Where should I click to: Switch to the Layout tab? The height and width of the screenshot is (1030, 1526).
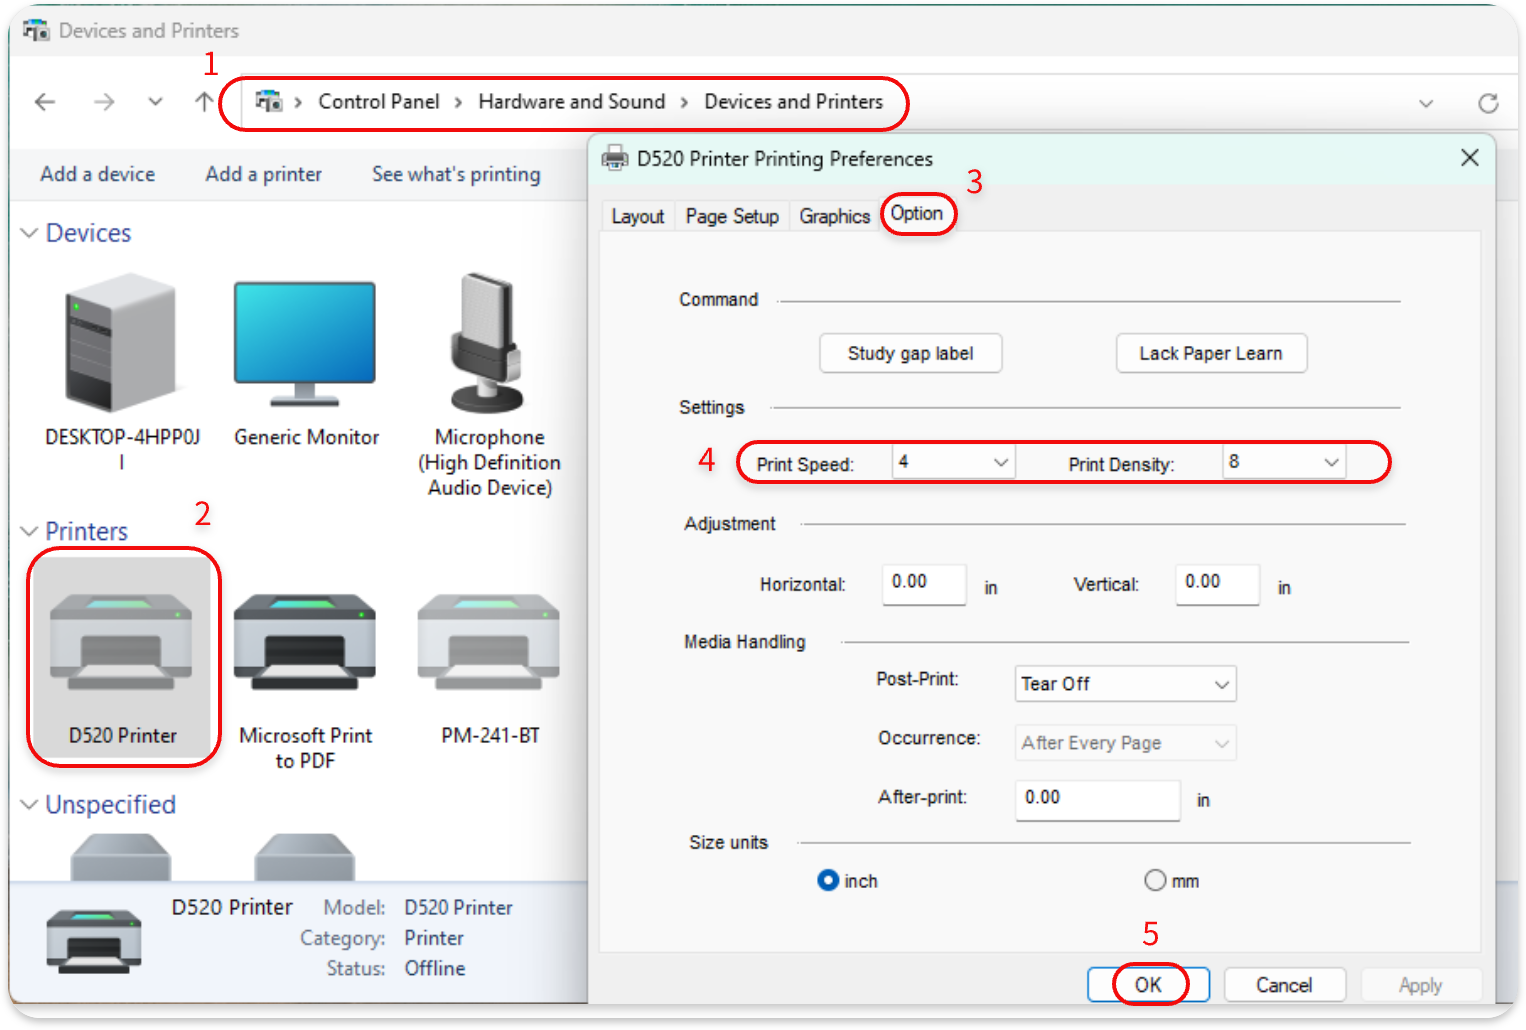(638, 216)
